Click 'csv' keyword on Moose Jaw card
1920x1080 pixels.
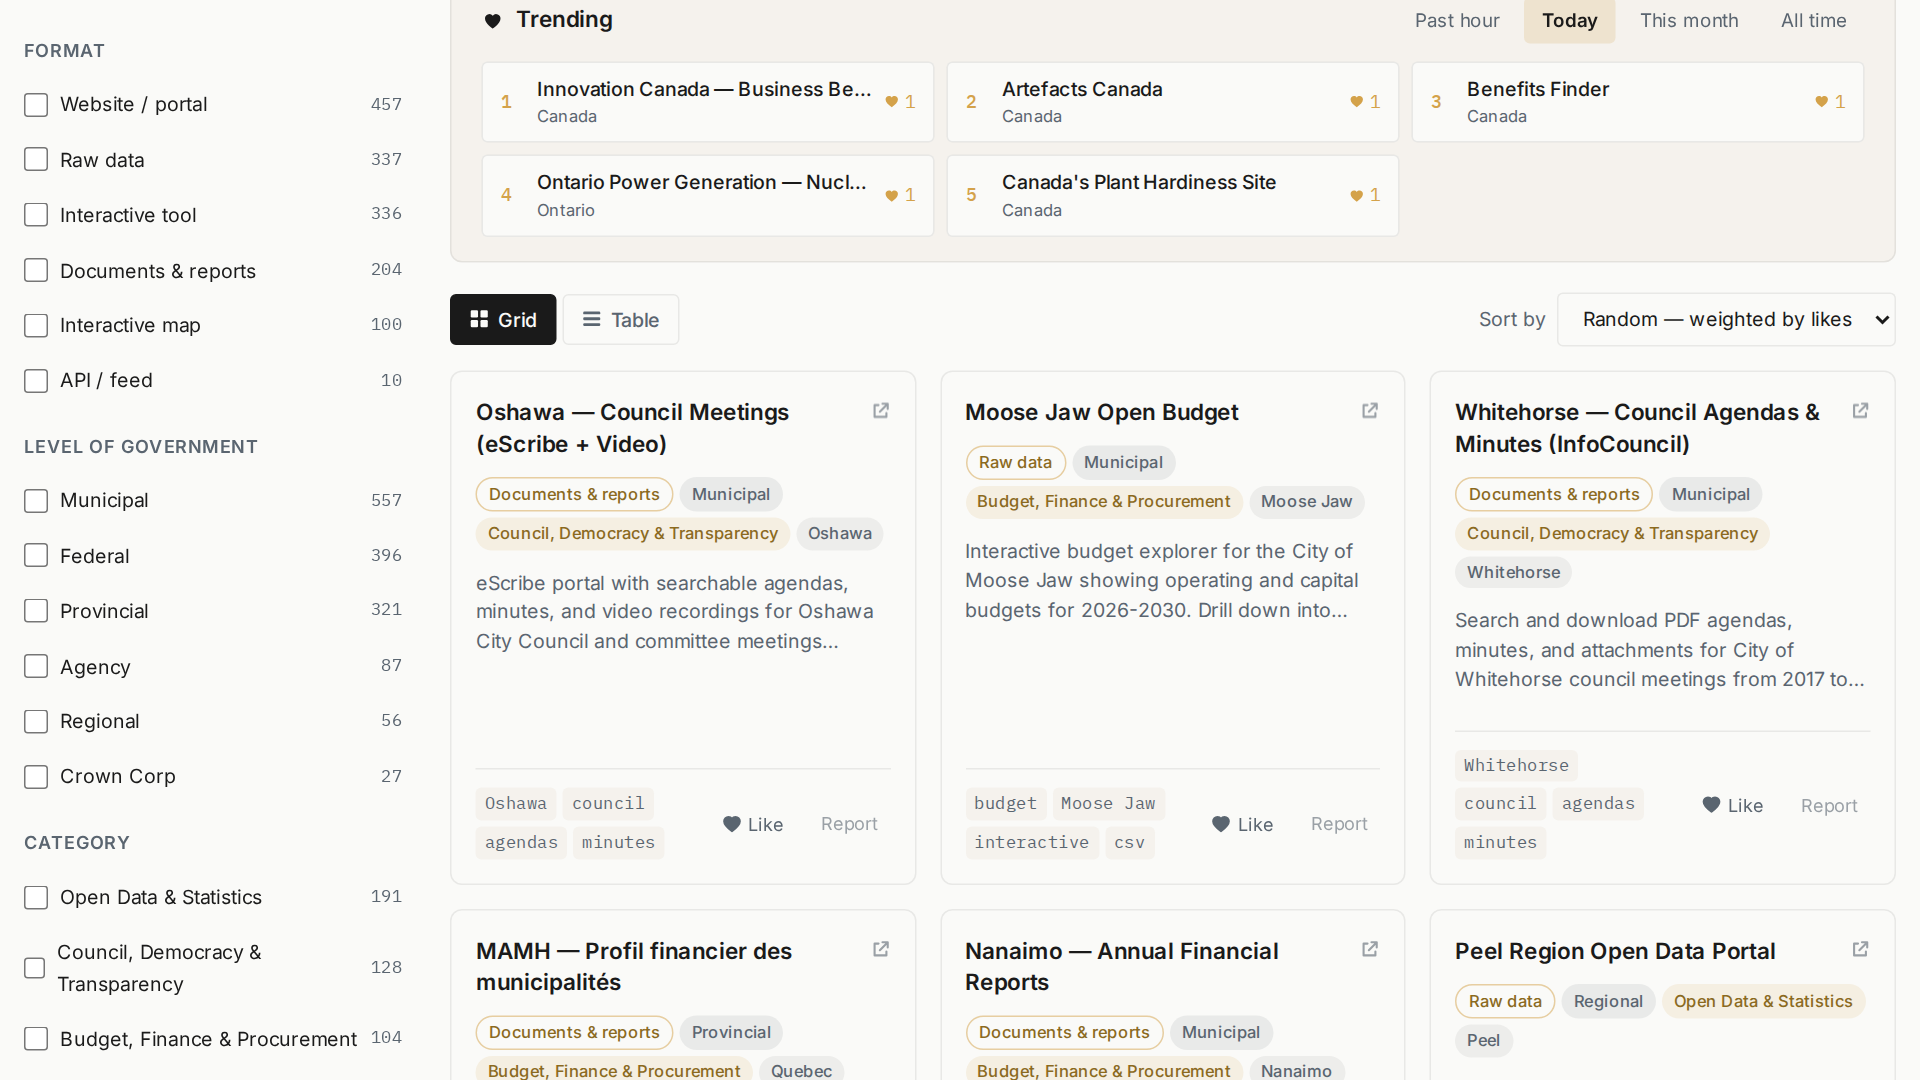click(x=1129, y=842)
